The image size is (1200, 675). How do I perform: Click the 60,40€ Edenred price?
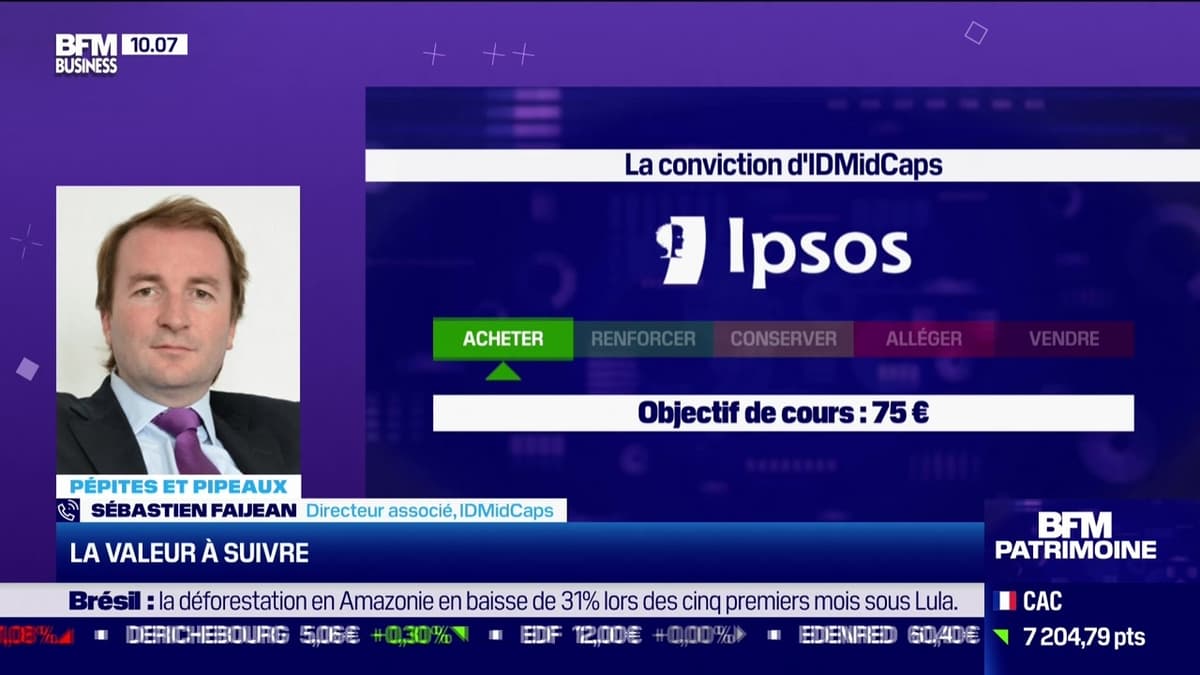943,635
